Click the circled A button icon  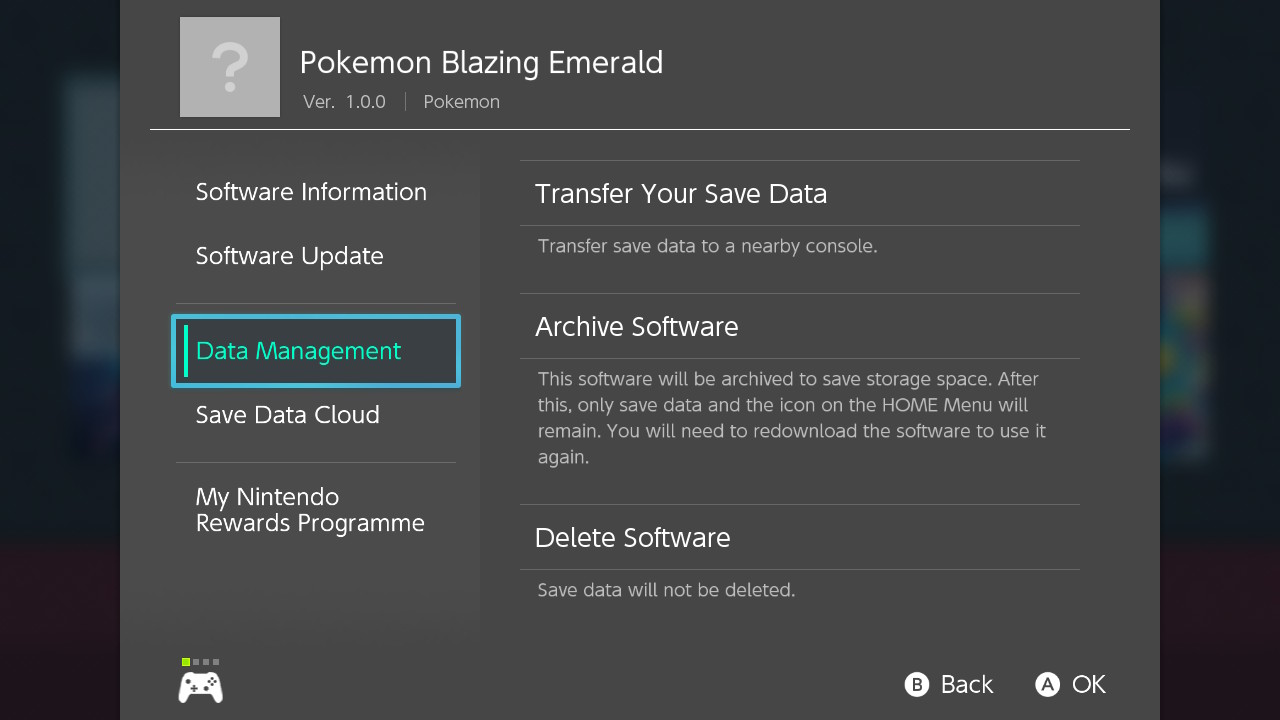click(1047, 684)
